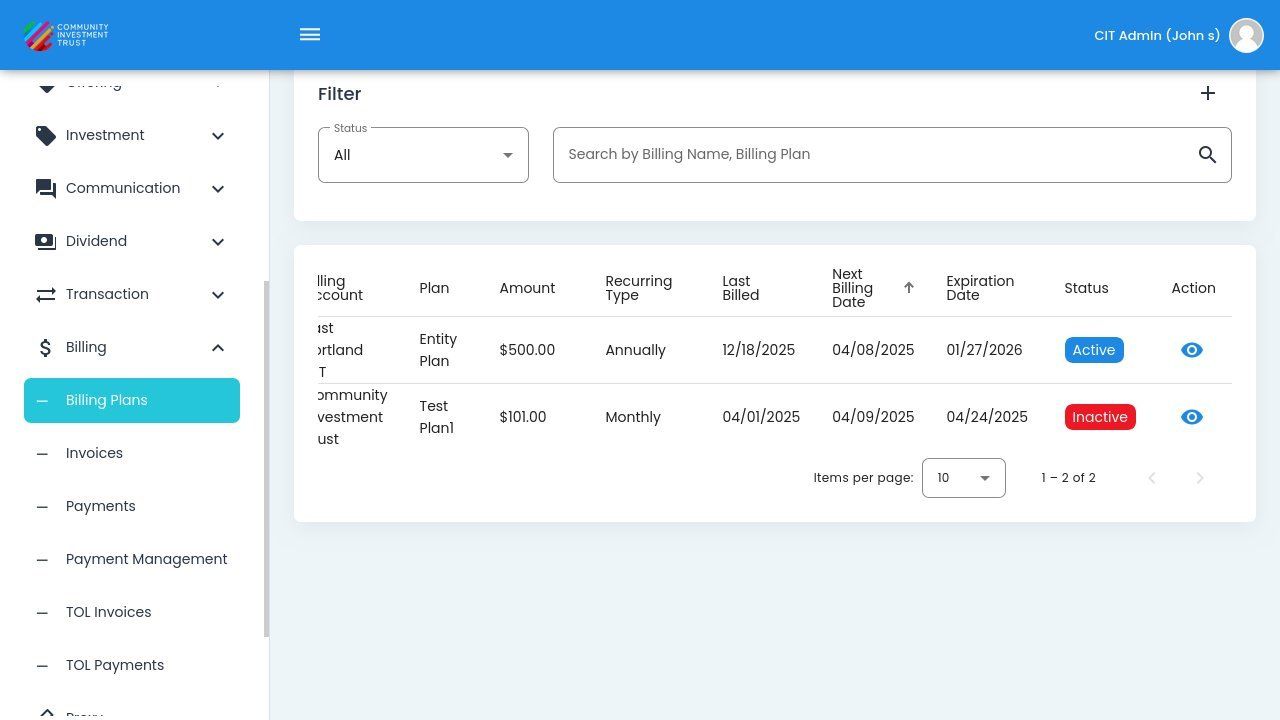Click the hamburger menu icon
The height and width of the screenshot is (720, 1280).
[x=310, y=35]
